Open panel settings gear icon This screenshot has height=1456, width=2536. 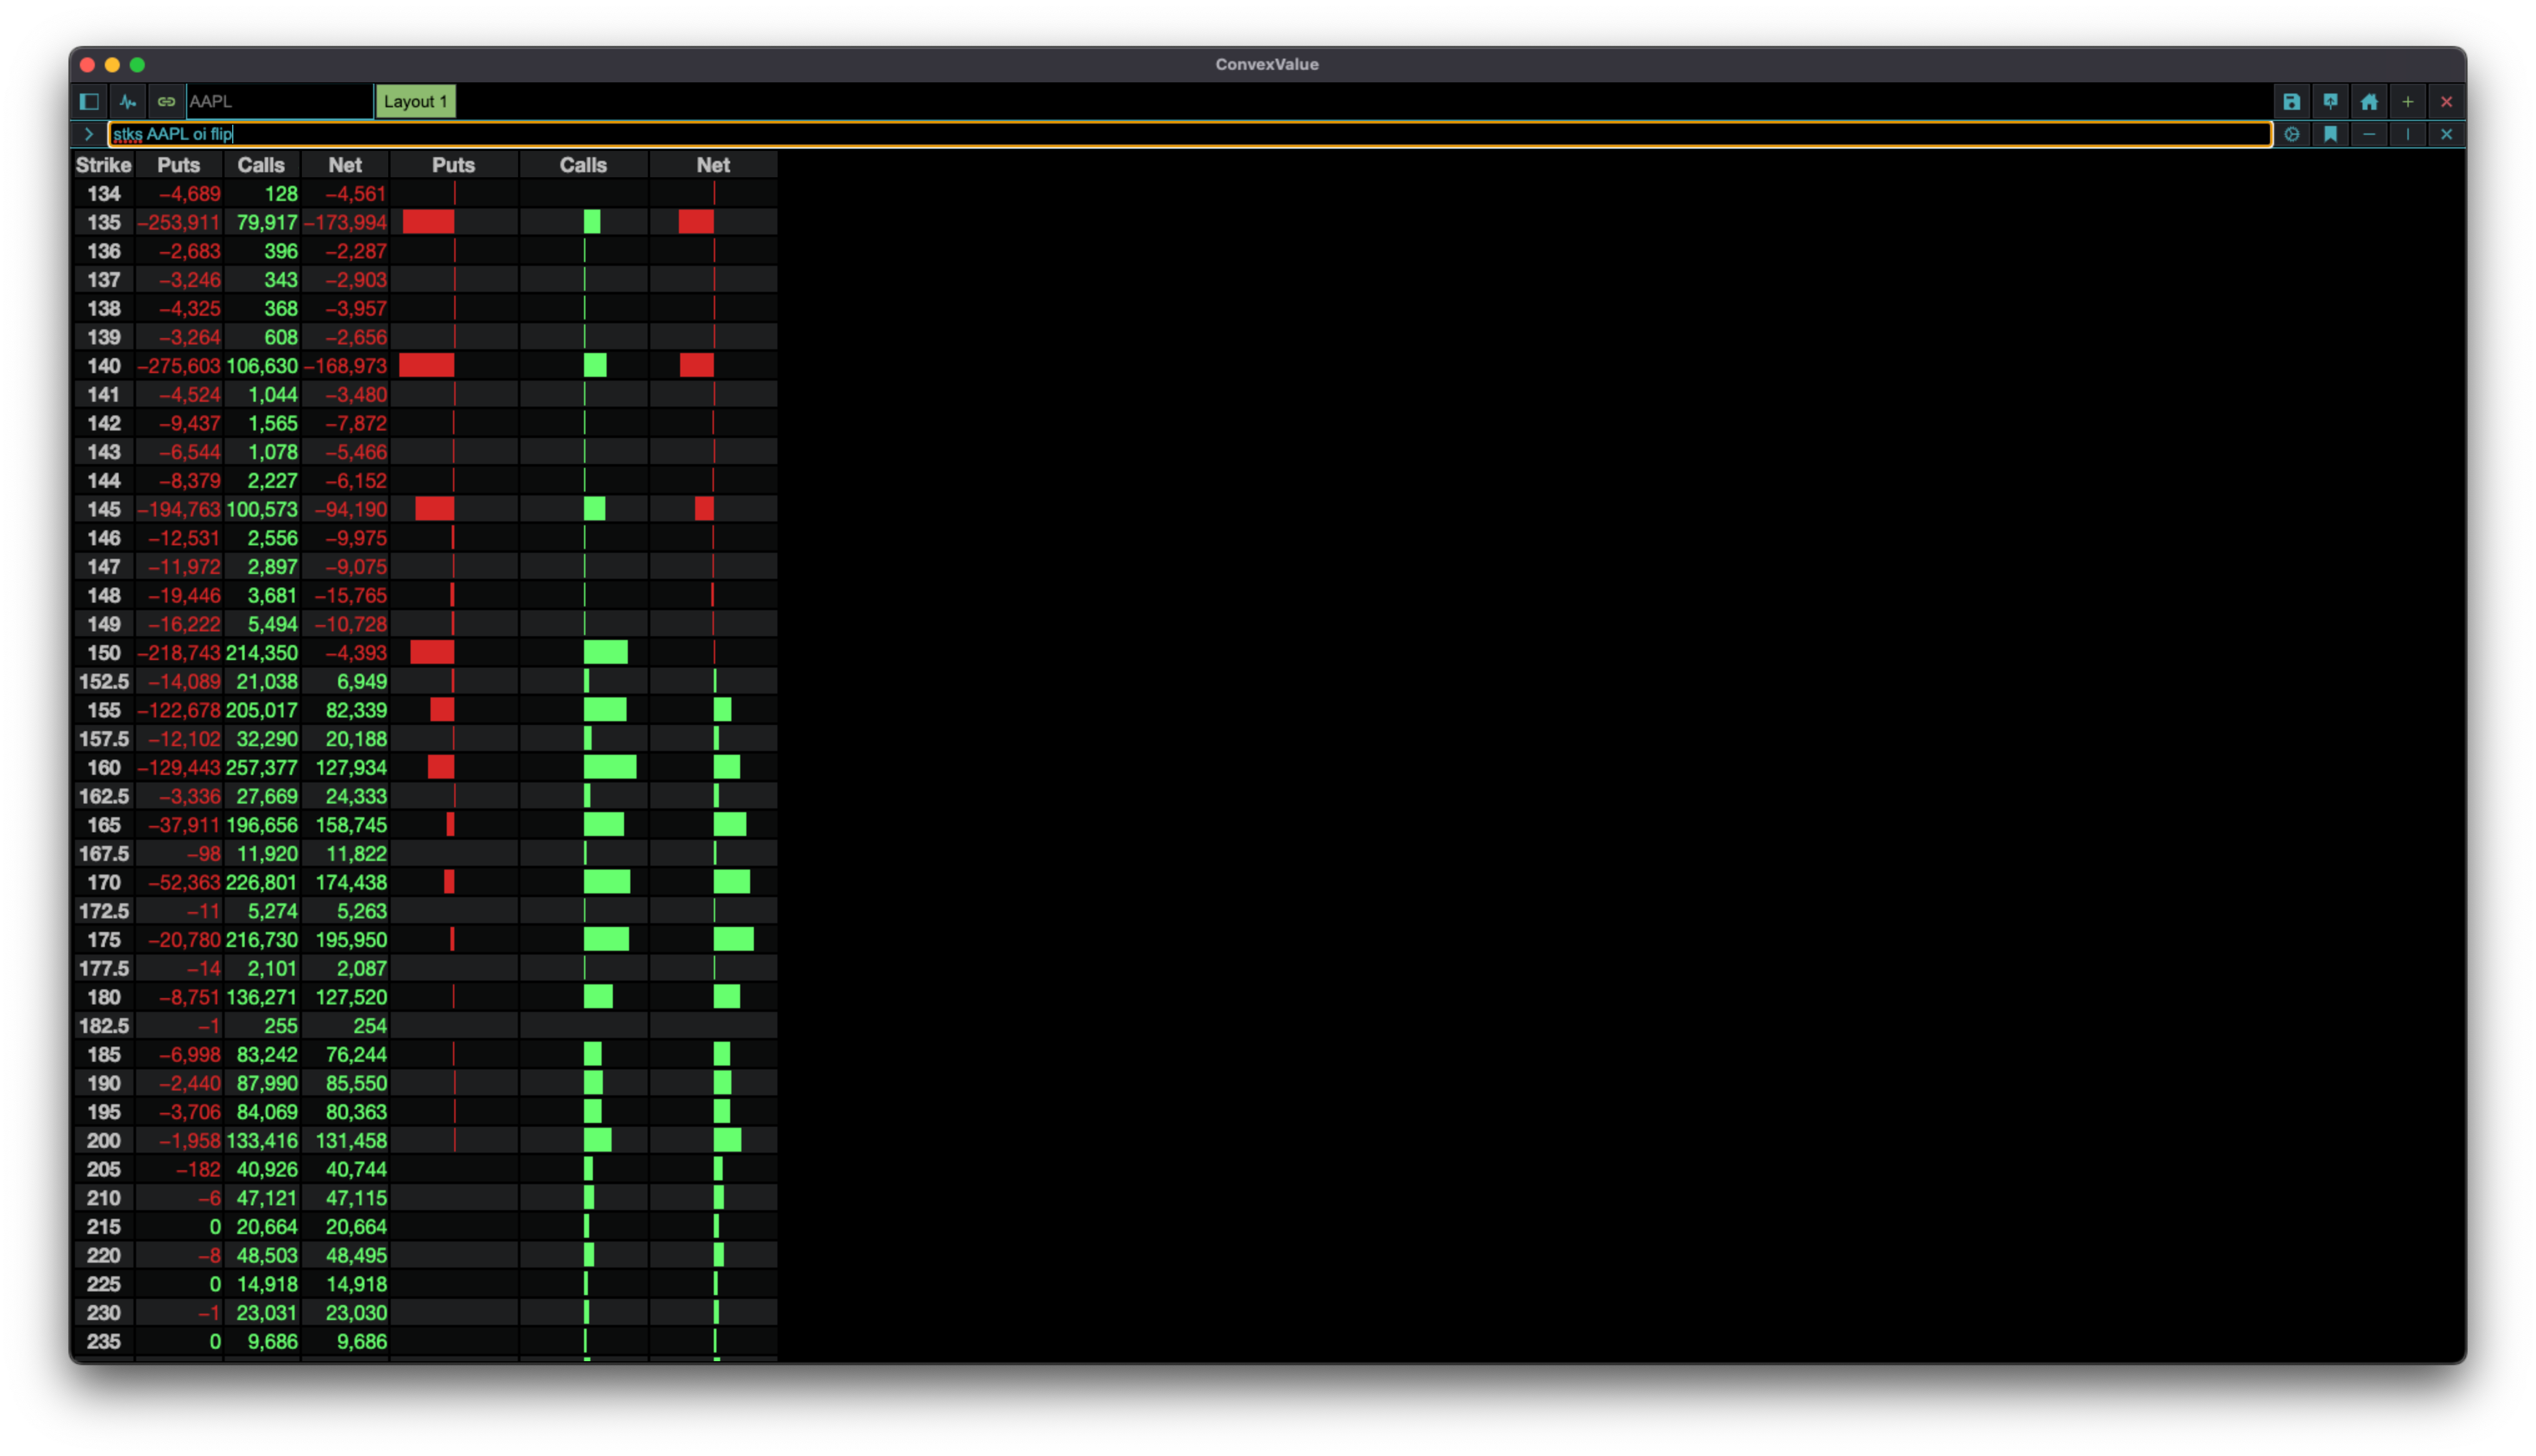(x=2291, y=134)
